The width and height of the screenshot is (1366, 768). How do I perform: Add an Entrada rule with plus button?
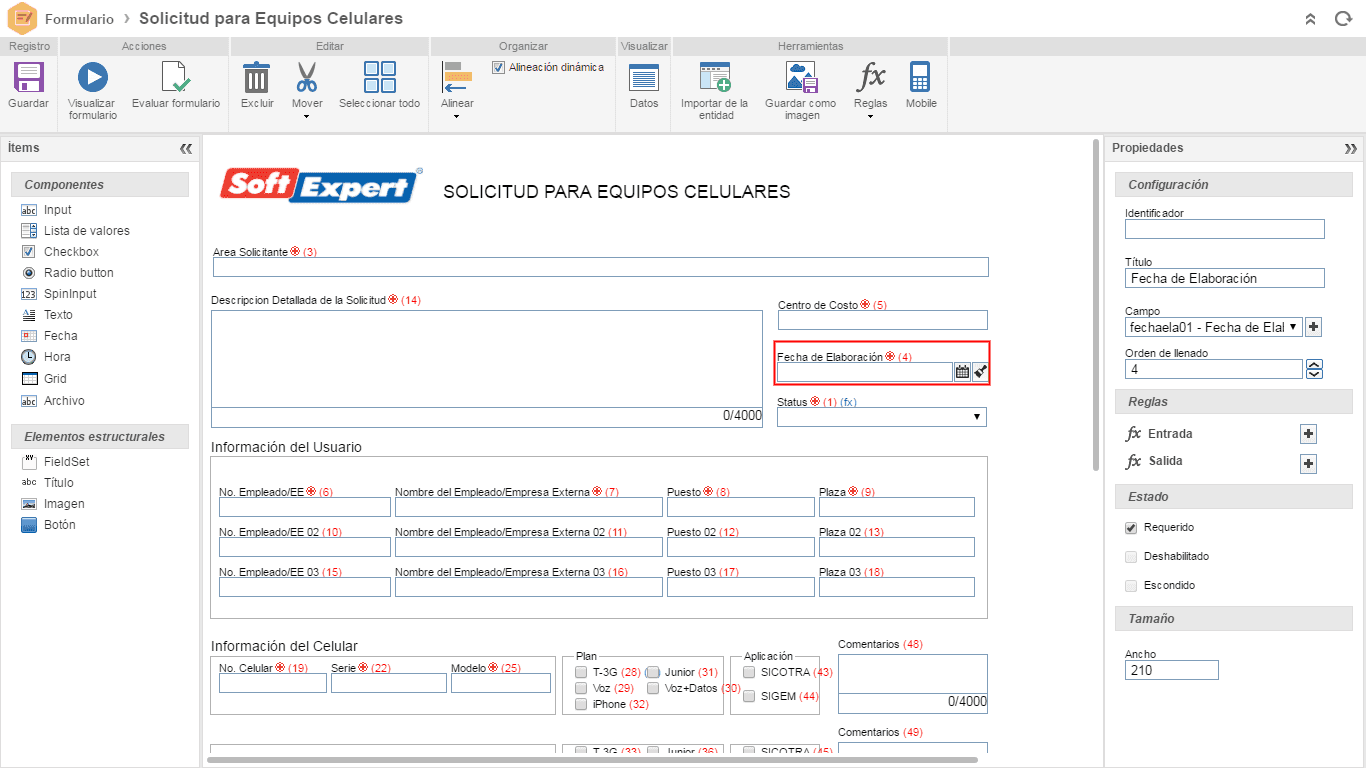[1308, 434]
